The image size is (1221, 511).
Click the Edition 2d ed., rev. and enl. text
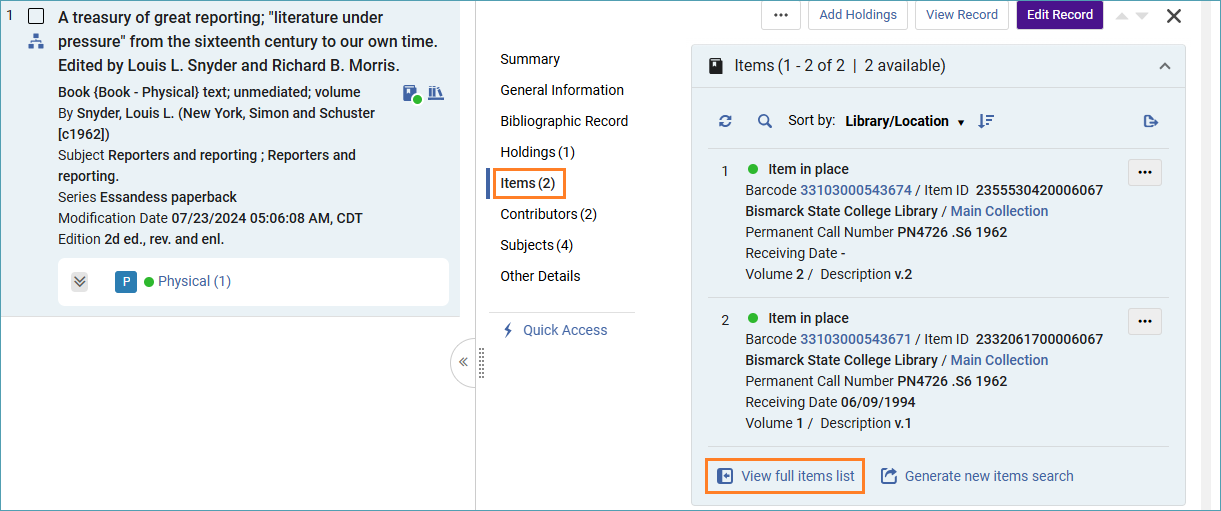[141, 239]
